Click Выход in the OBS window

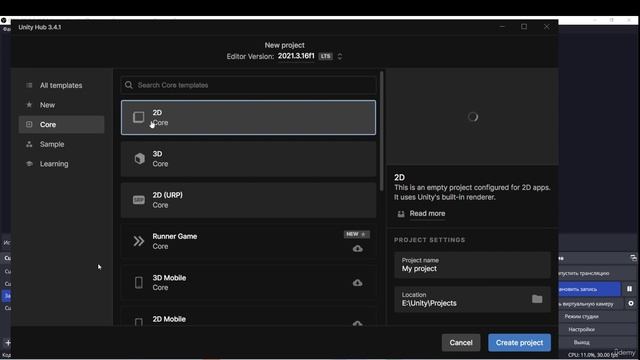(582, 342)
